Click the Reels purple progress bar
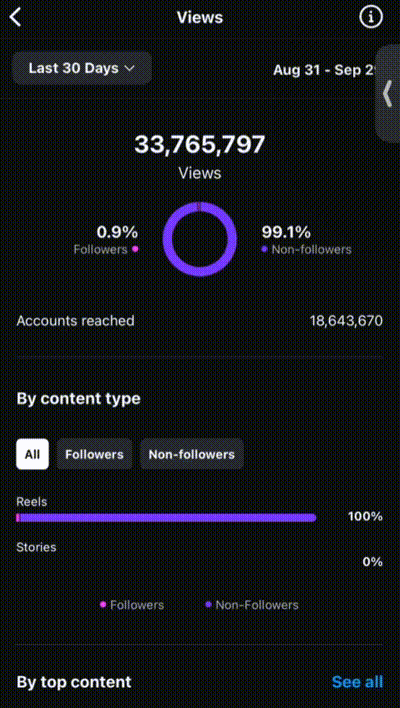This screenshot has height=708, width=400. point(166,518)
